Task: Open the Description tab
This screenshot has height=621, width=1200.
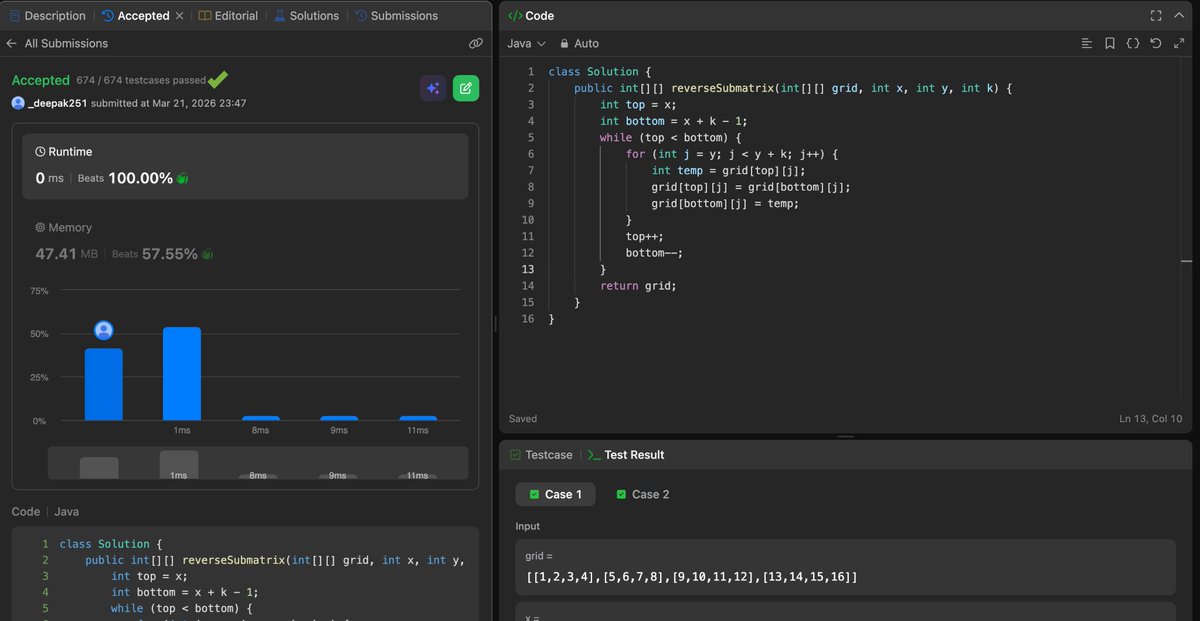Action: (x=48, y=16)
